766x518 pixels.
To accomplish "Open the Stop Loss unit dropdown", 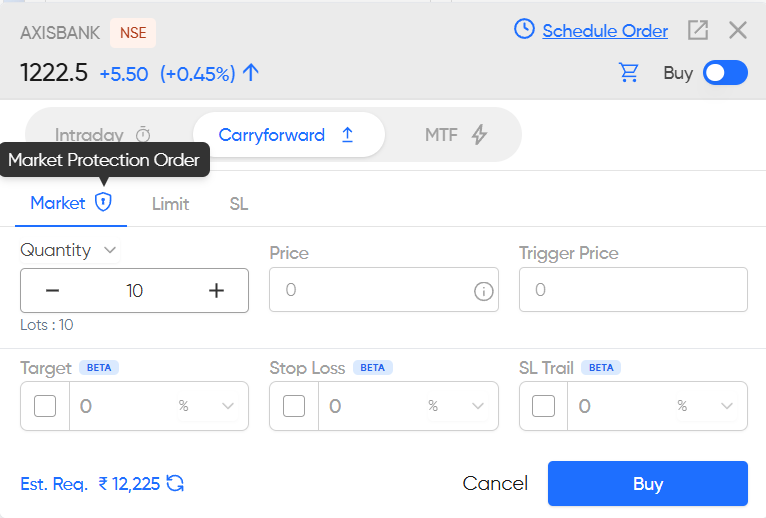I will tap(477, 406).
